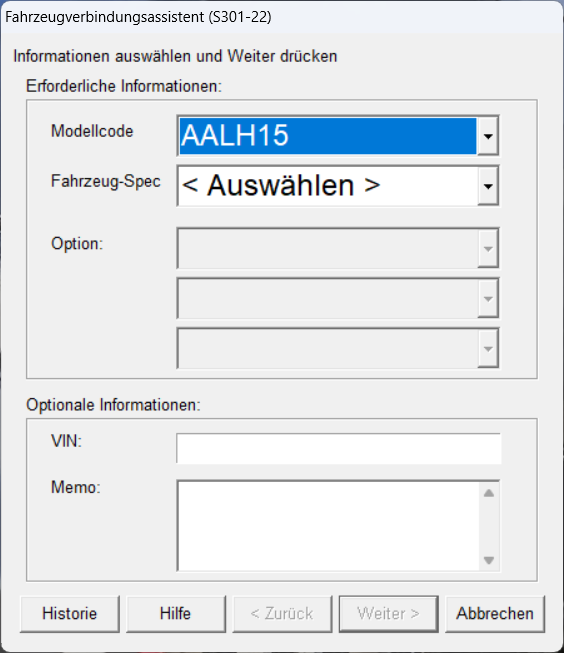Viewport: 564px width, 653px height.
Task: Open the third Option dropdown arrow
Action: tap(488, 349)
